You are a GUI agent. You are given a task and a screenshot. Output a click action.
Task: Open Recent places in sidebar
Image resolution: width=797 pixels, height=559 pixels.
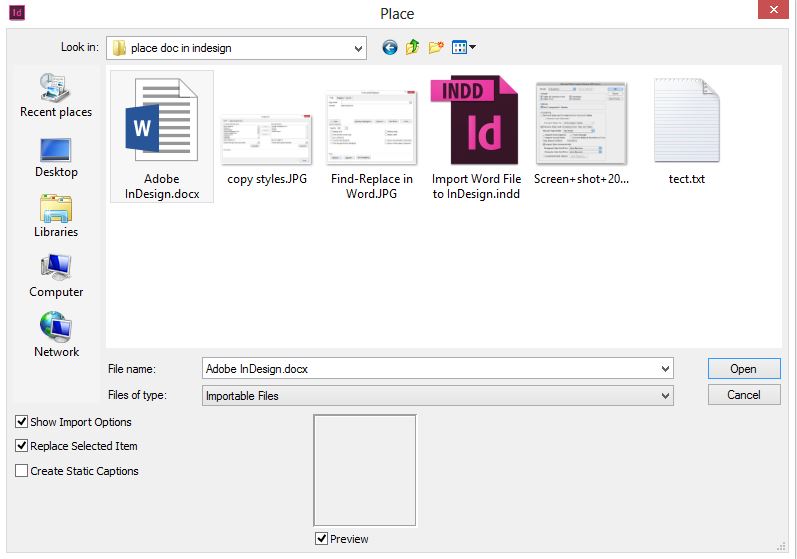pyautogui.click(x=56, y=95)
